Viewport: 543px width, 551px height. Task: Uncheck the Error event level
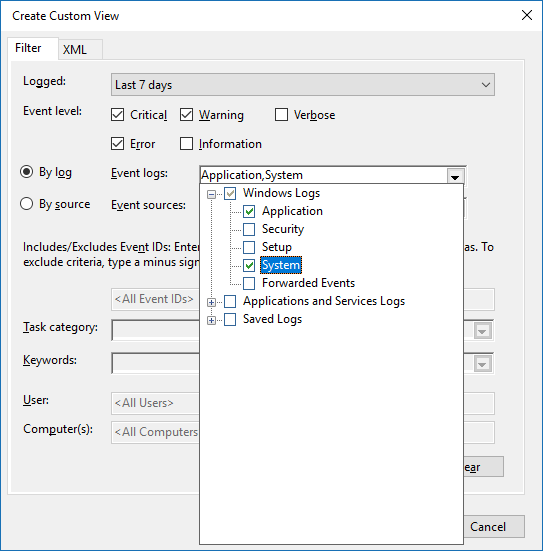[x=117, y=144]
